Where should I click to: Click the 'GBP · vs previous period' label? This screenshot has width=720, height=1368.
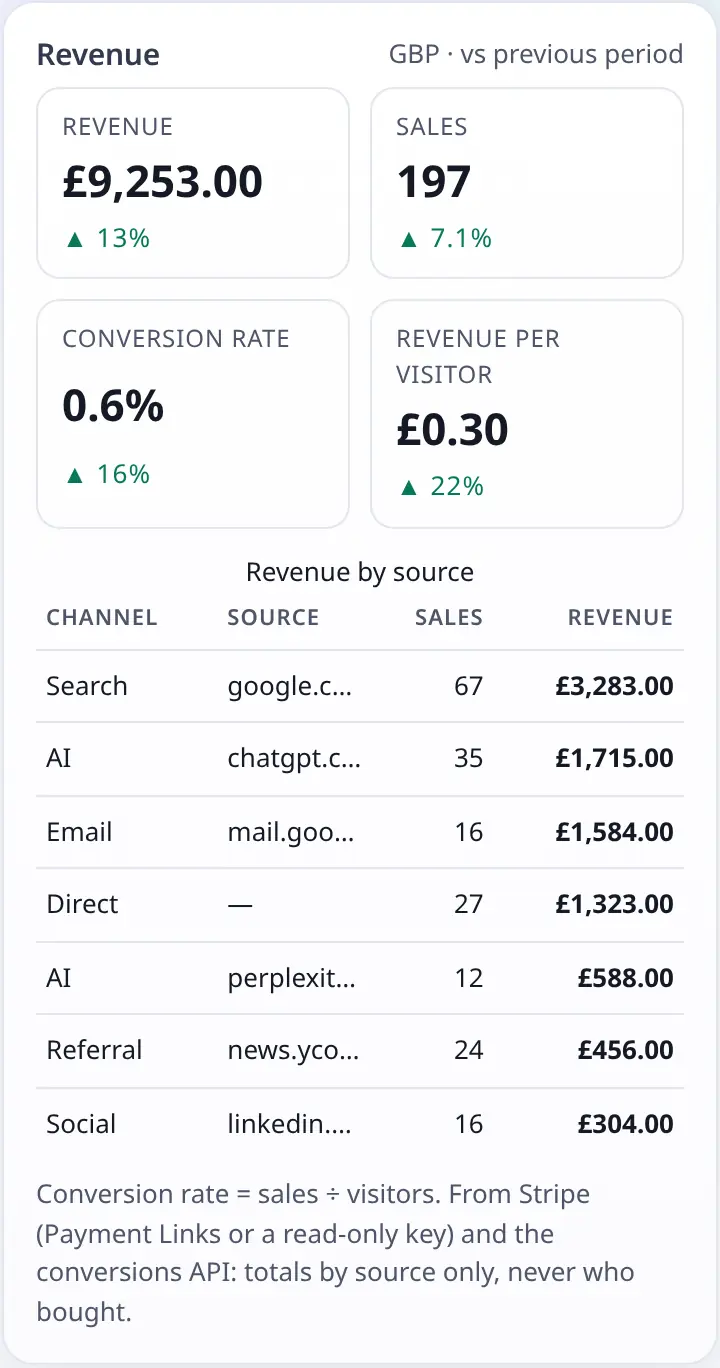tap(536, 54)
